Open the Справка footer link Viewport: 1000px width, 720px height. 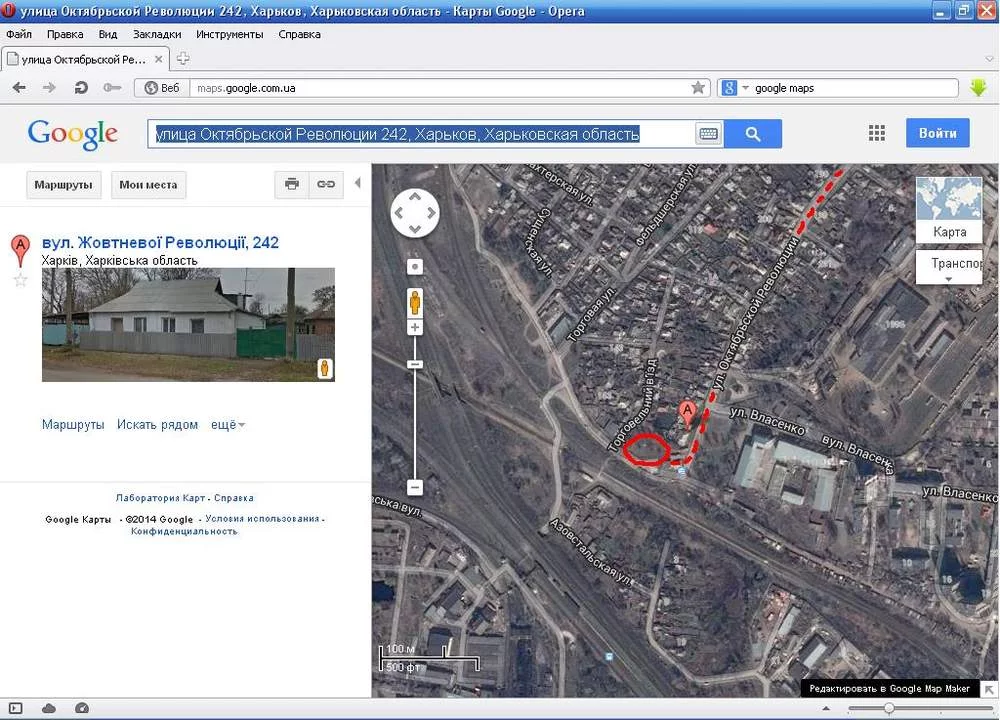233,498
